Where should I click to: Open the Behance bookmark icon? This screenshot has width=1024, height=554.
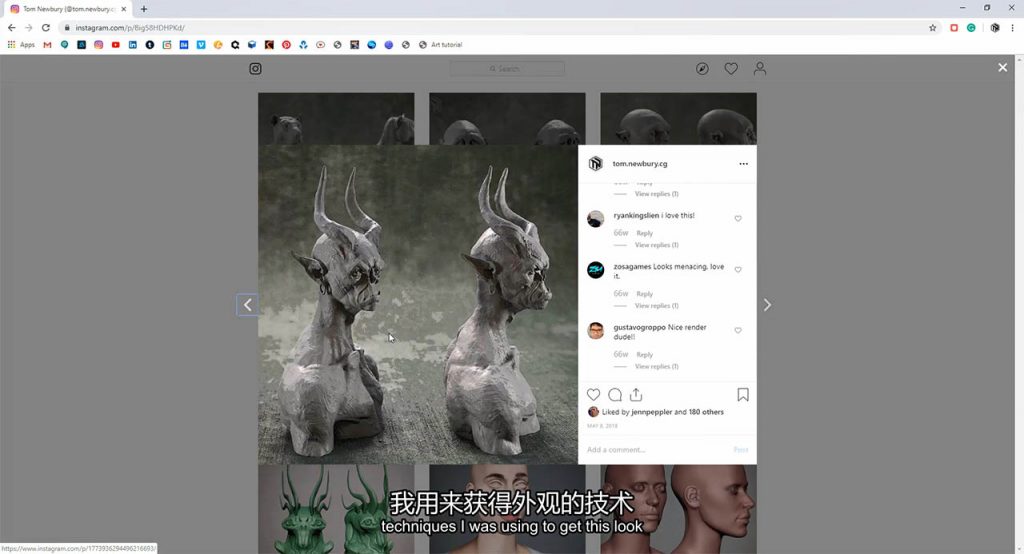(x=184, y=44)
